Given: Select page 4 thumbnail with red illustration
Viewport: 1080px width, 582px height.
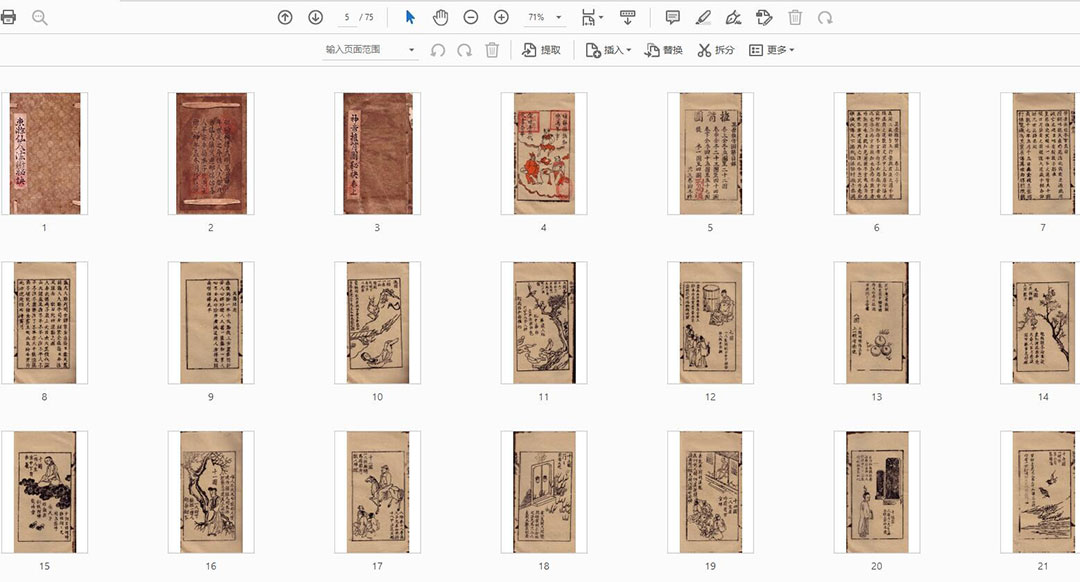Looking at the screenshot, I should pos(543,153).
